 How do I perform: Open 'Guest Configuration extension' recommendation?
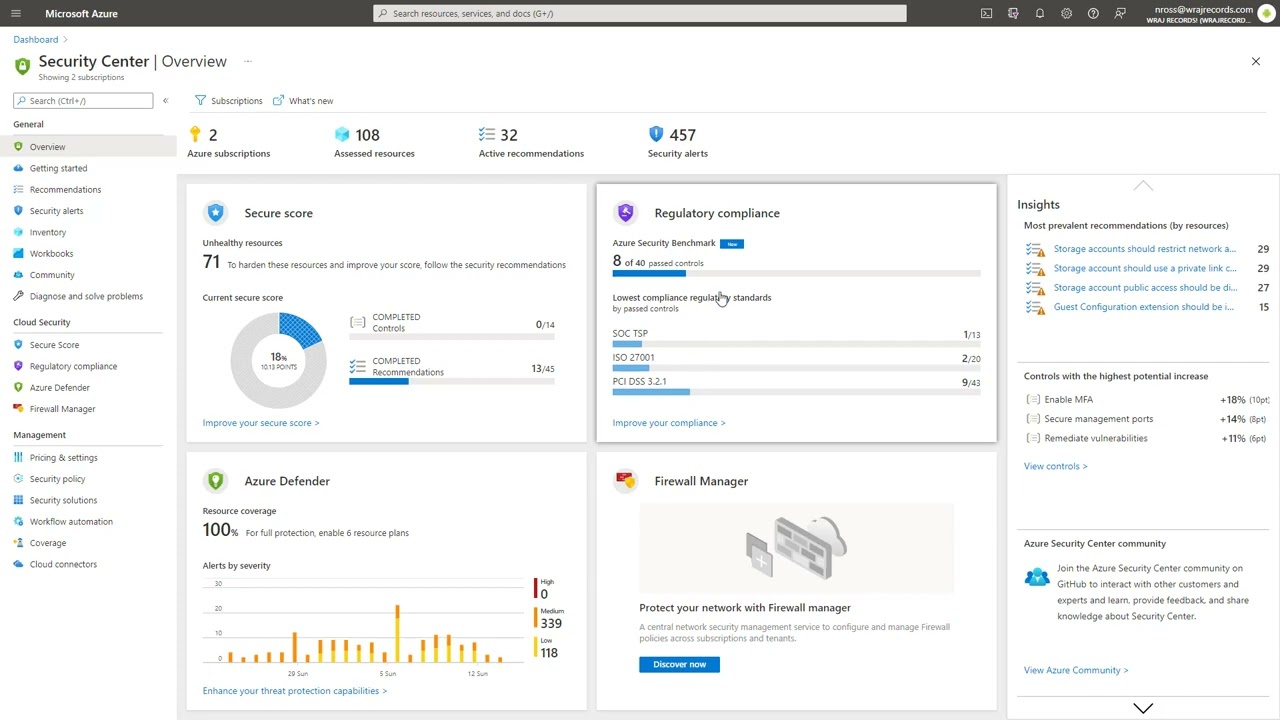tap(1144, 307)
